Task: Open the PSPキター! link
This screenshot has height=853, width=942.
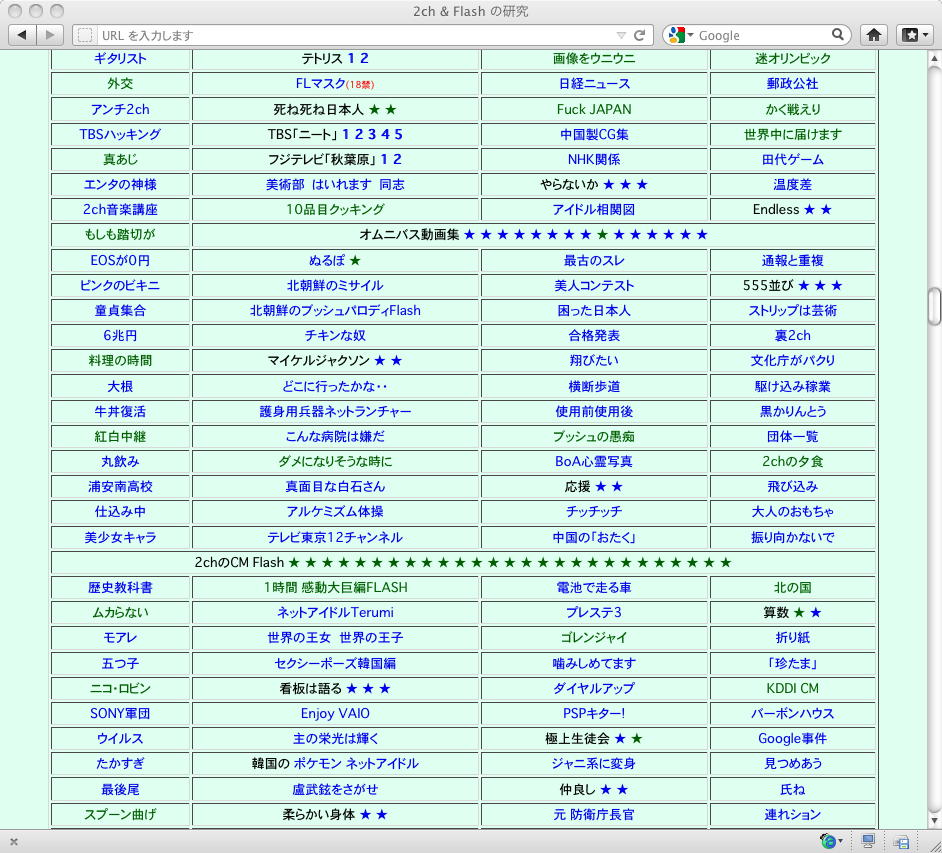Action: 594,714
